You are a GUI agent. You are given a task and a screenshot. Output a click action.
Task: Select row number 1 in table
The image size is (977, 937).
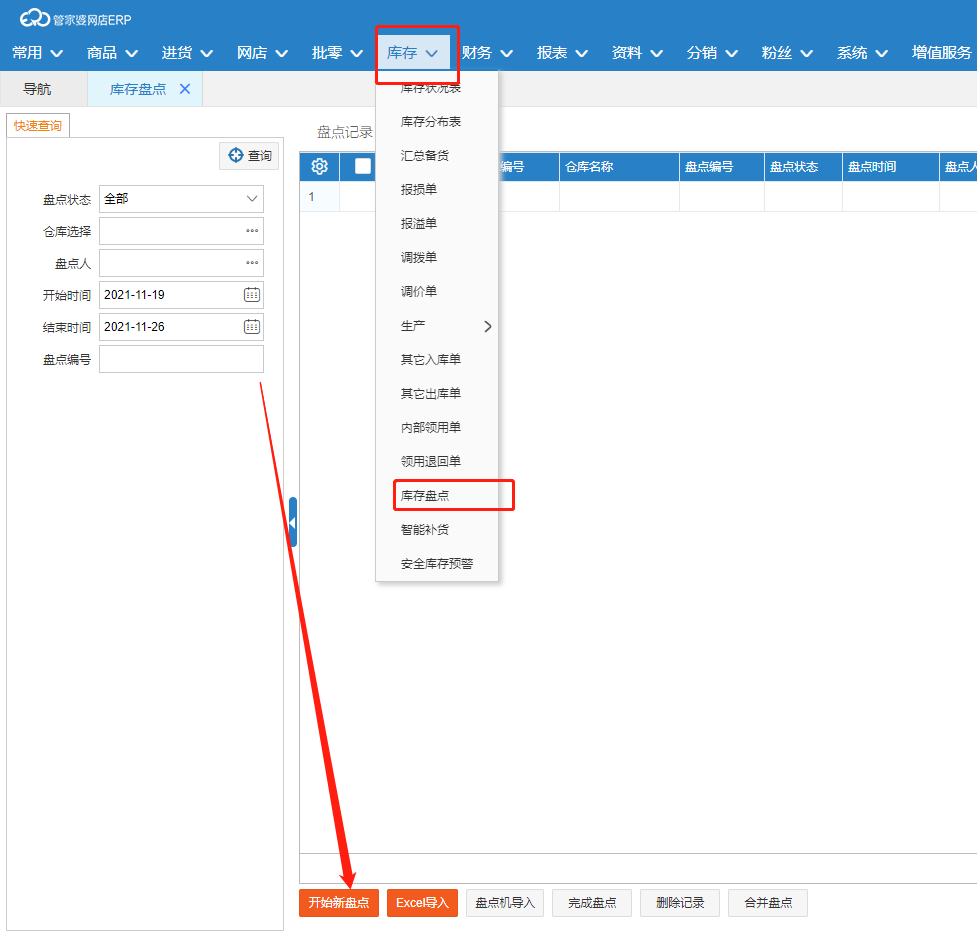click(x=319, y=196)
